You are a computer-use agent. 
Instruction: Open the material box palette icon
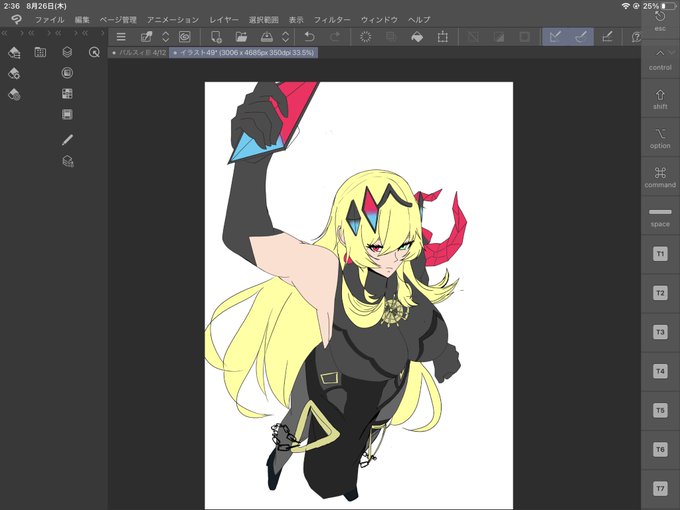click(68, 161)
